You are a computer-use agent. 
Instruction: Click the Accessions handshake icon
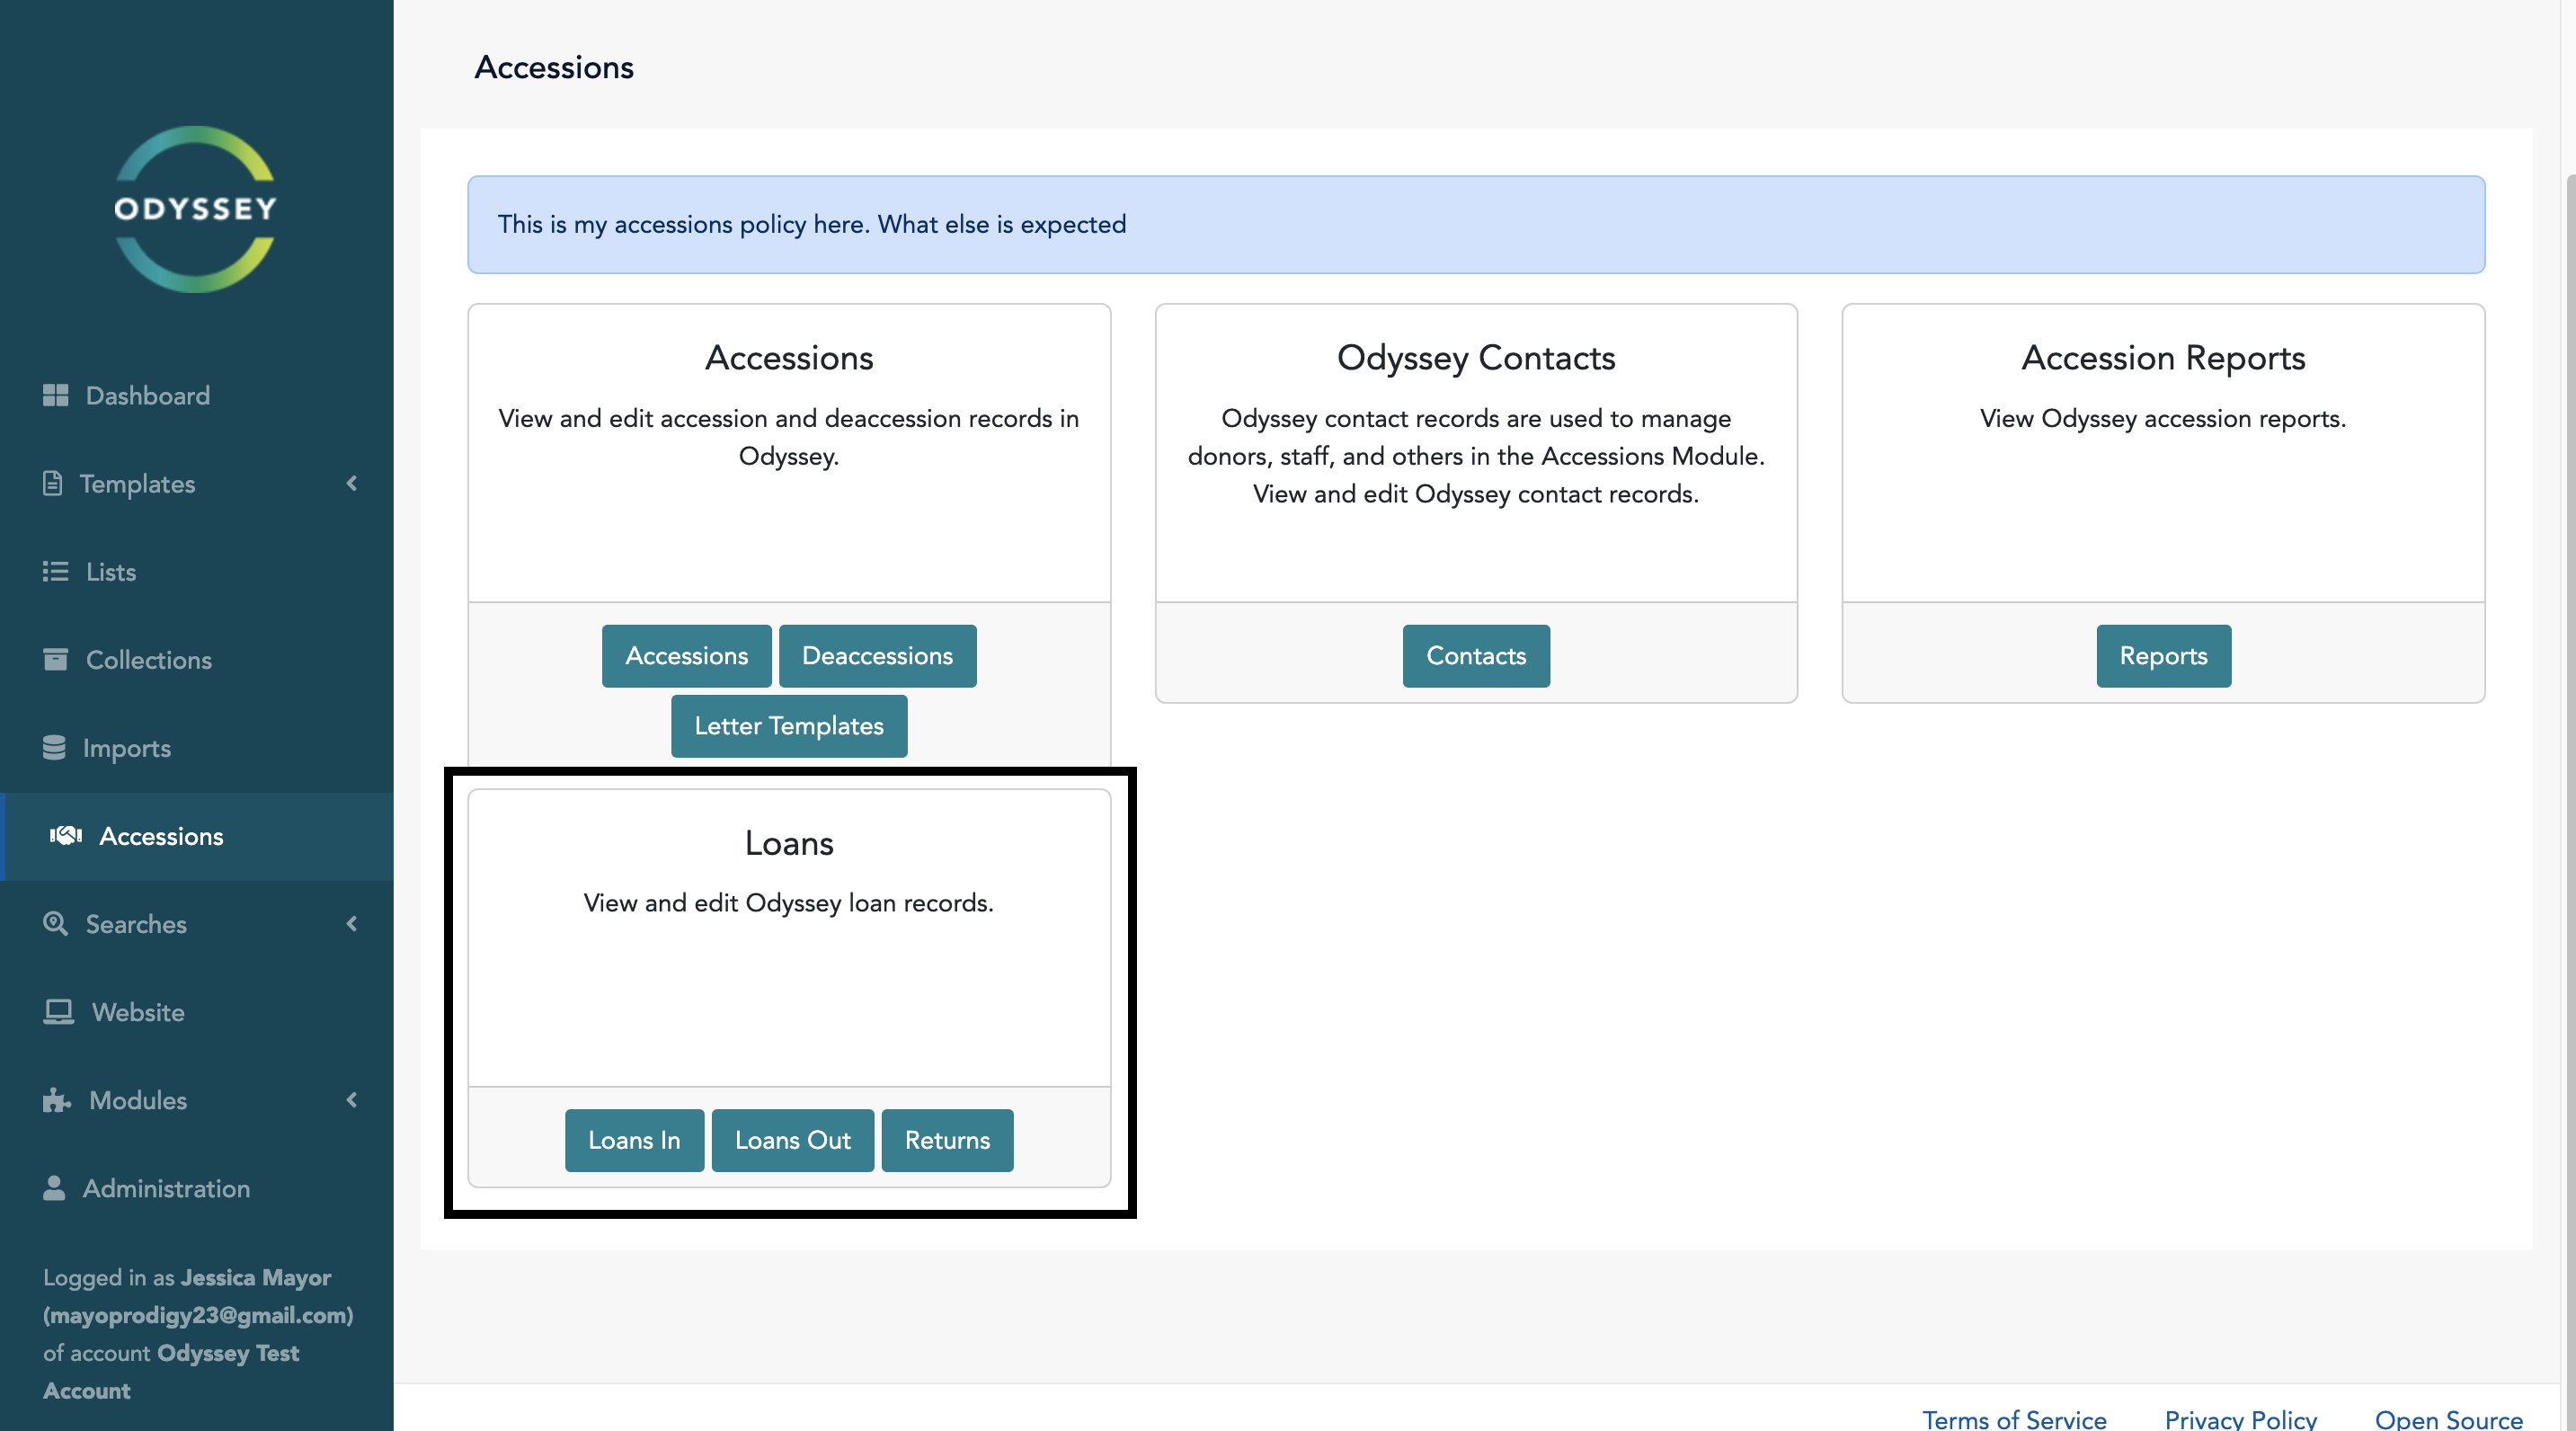point(66,835)
